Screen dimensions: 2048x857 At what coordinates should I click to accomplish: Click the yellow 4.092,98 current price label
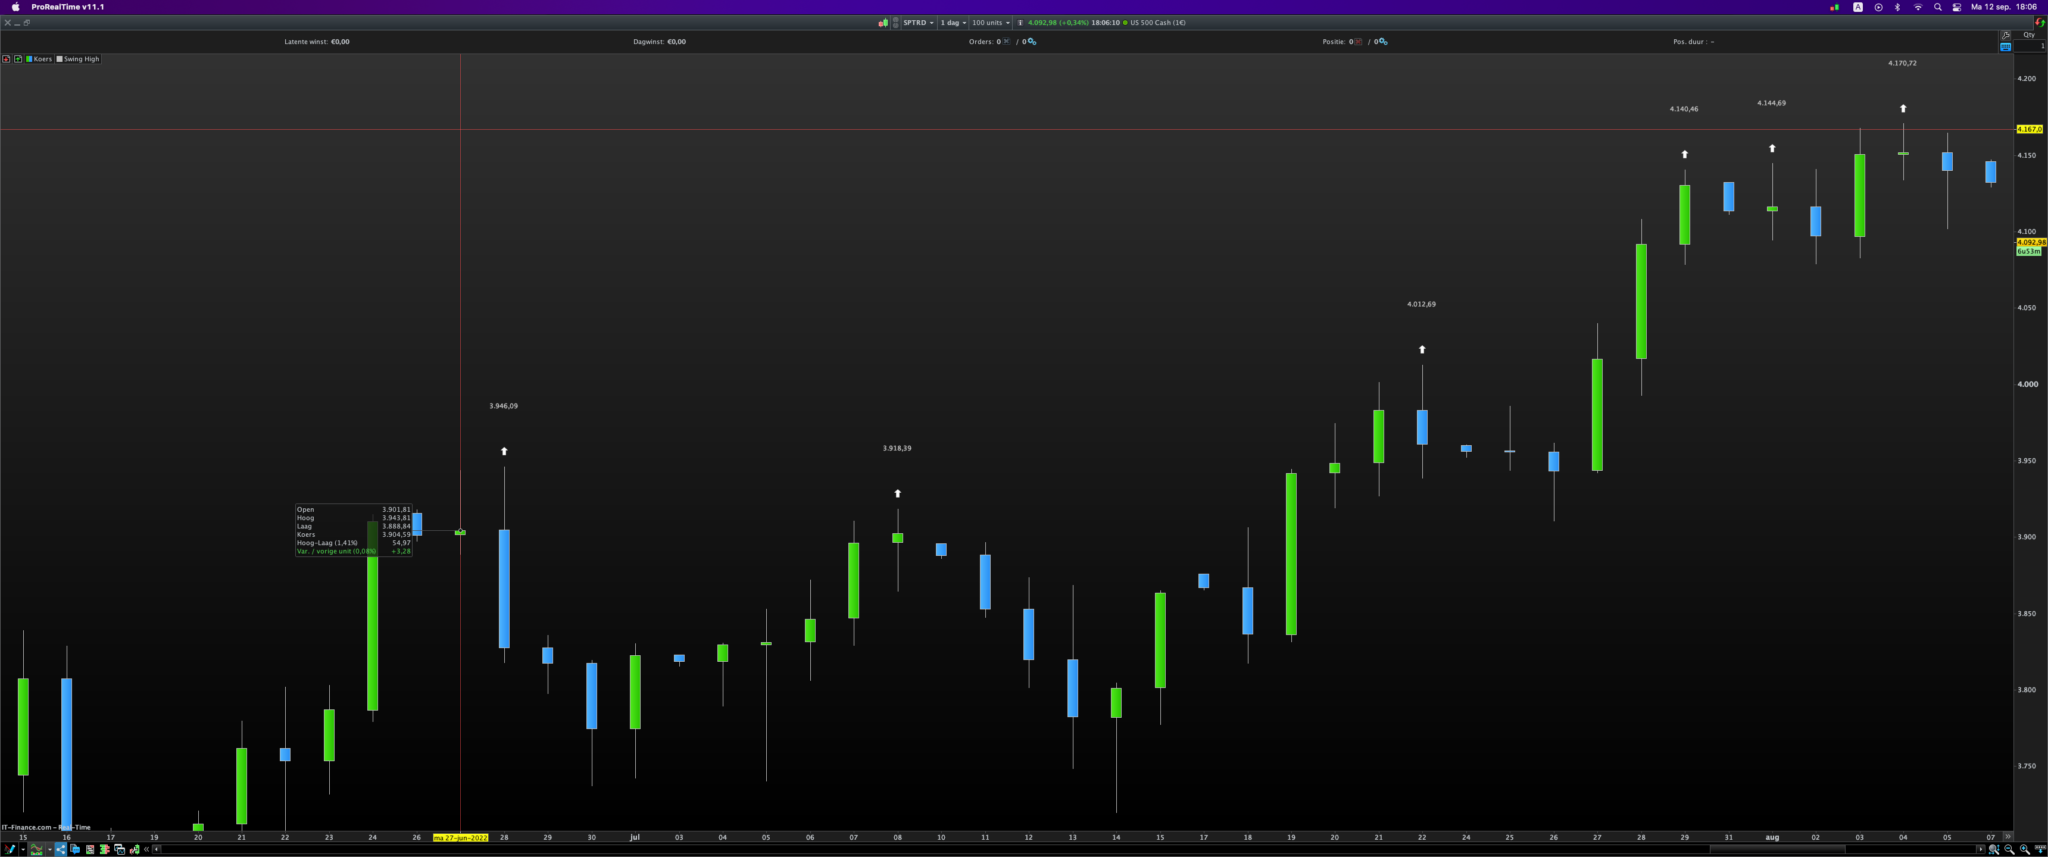[x=2031, y=242]
